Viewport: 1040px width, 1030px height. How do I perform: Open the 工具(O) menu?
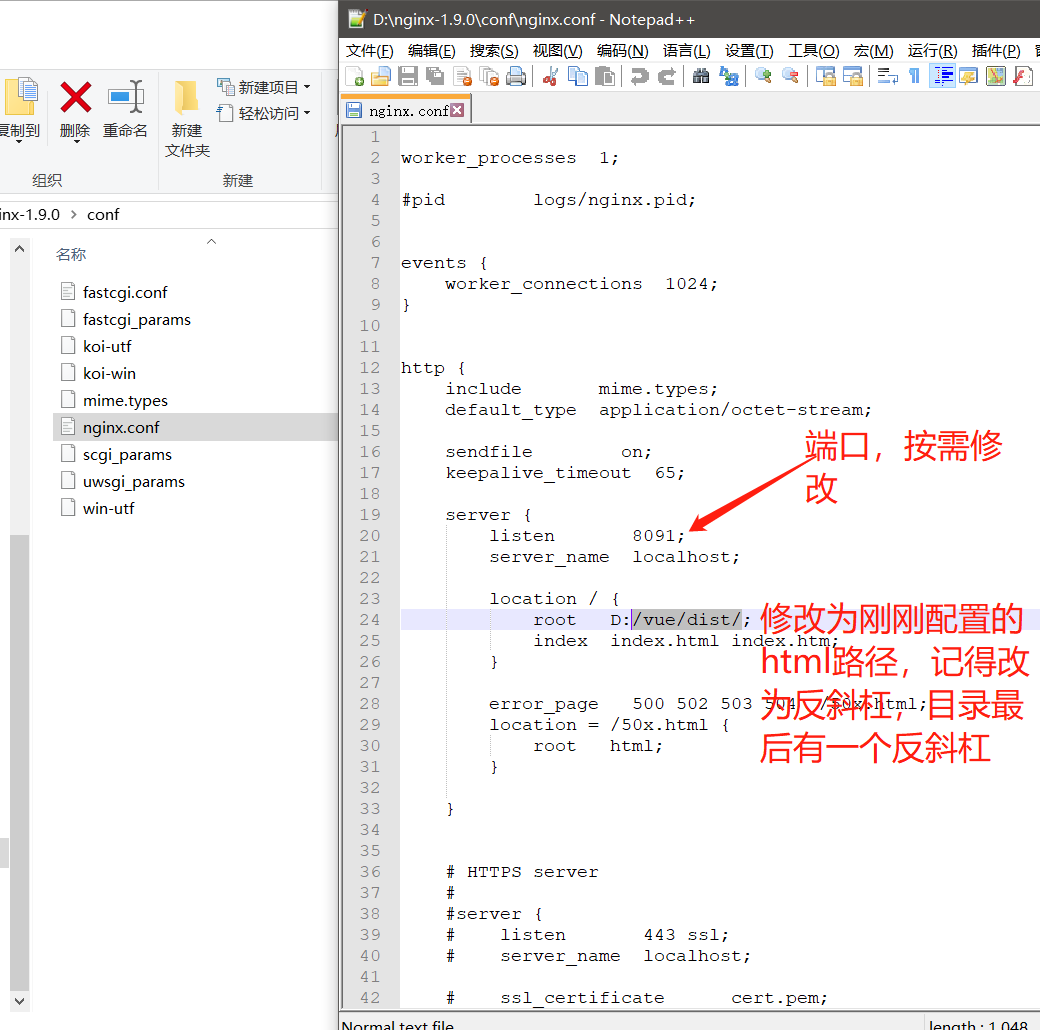pos(814,51)
